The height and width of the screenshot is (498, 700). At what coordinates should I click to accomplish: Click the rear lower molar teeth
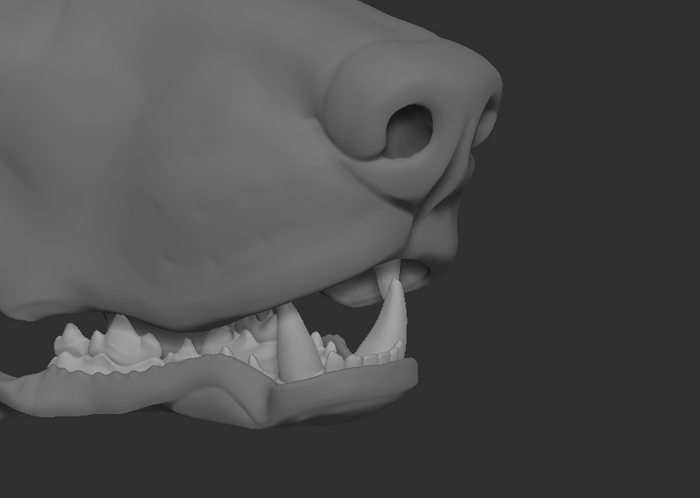point(107,344)
